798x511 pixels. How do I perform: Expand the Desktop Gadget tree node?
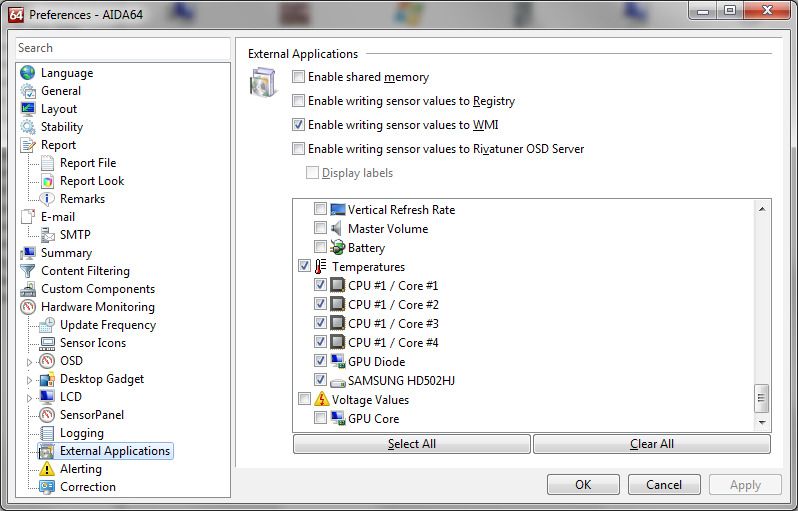pyautogui.click(x=28, y=379)
